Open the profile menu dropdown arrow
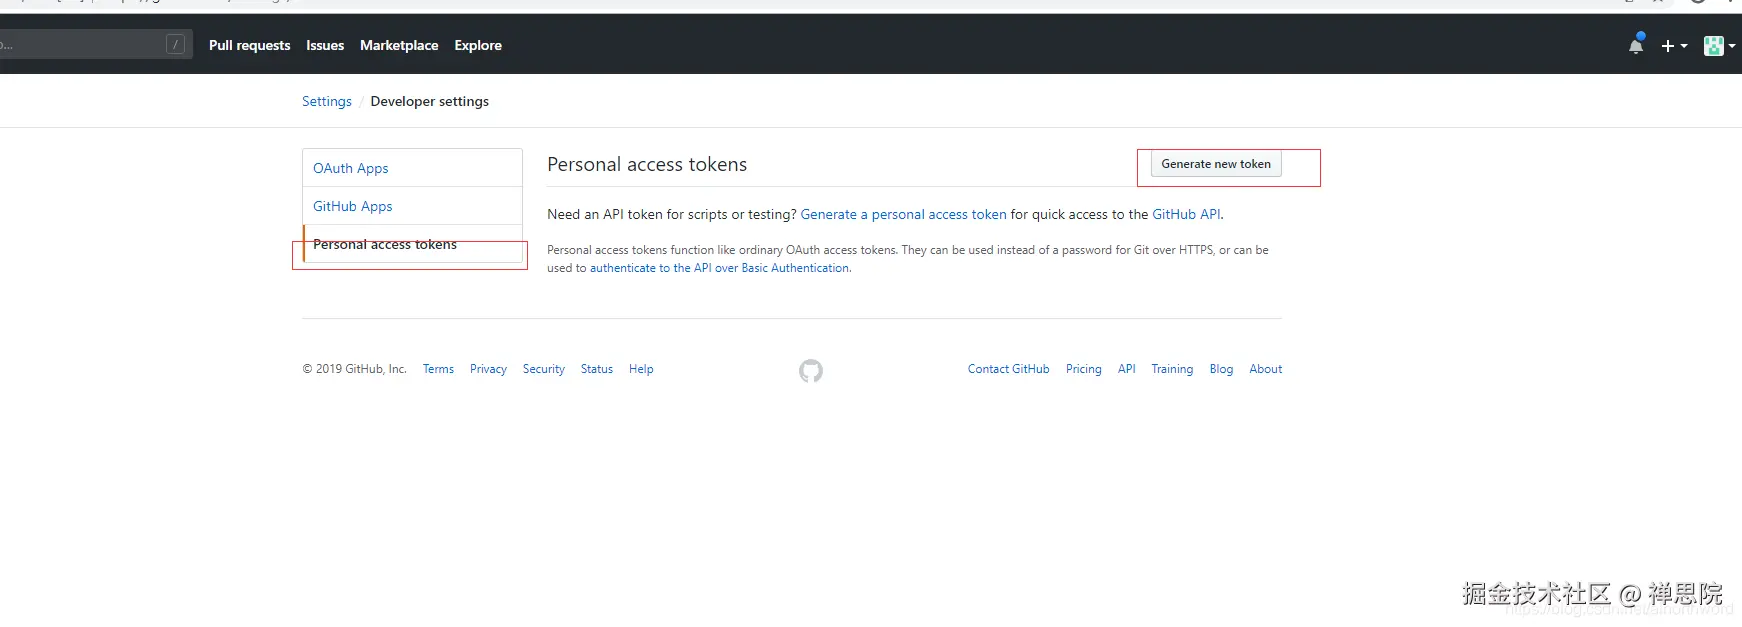The image size is (1742, 627). 1732,45
